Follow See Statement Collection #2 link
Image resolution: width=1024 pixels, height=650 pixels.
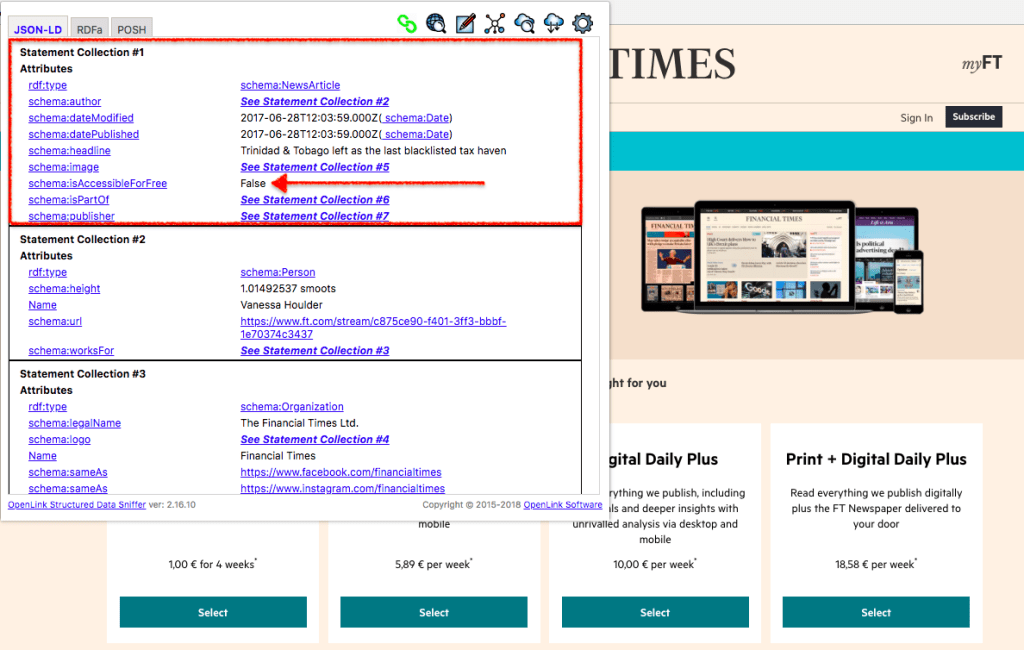click(315, 101)
